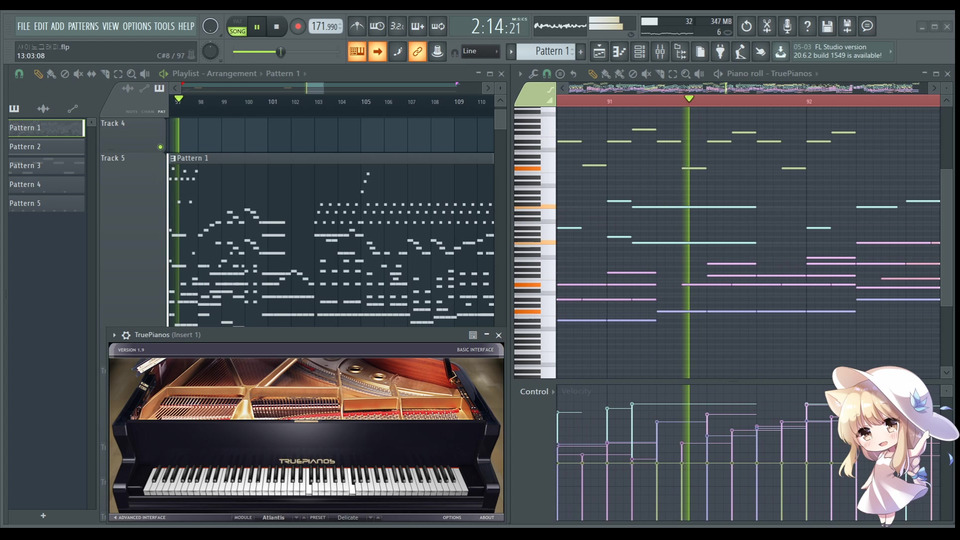Click the plus button next to Pattern 1
This screenshot has width=960, height=540.
tap(581, 51)
